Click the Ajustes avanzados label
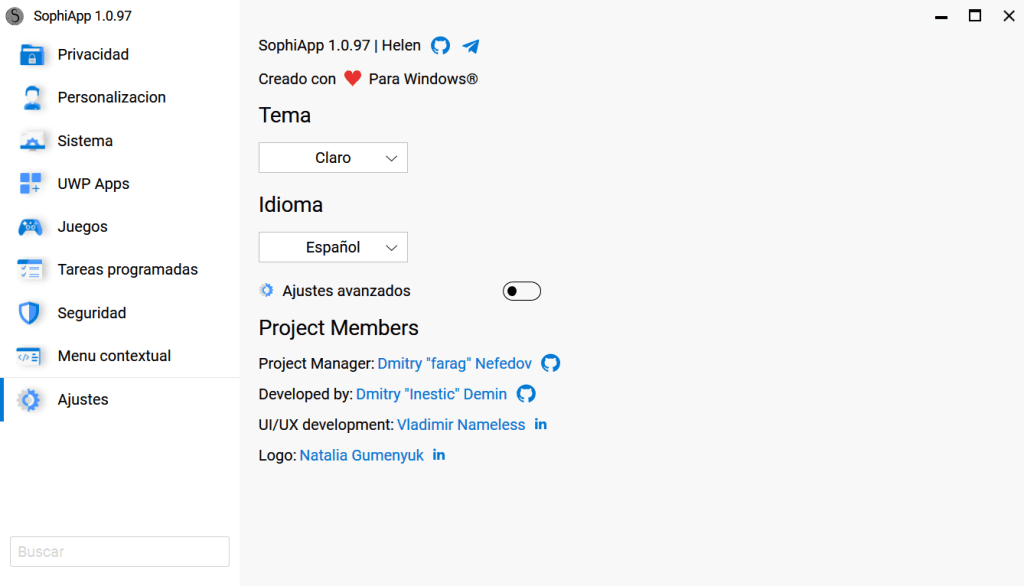This screenshot has width=1024, height=586. pyautogui.click(x=346, y=291)
